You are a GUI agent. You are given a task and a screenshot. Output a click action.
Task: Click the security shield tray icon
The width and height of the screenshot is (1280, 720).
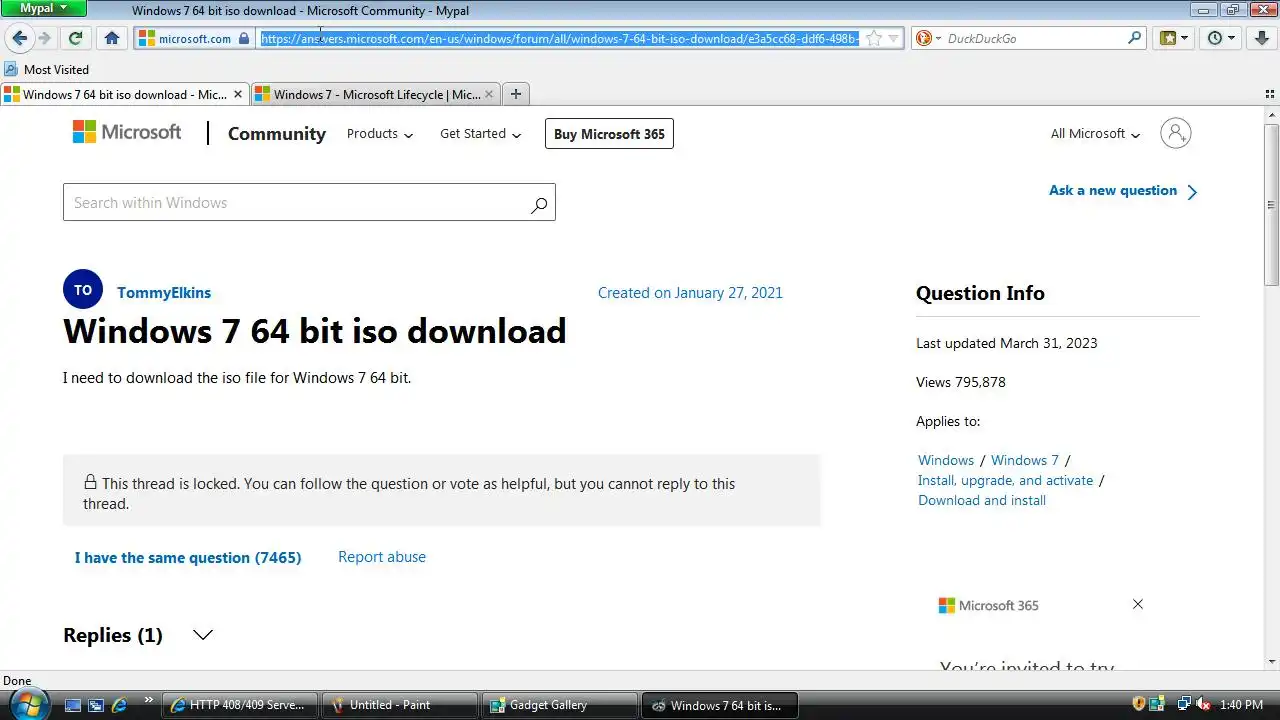1138,705
